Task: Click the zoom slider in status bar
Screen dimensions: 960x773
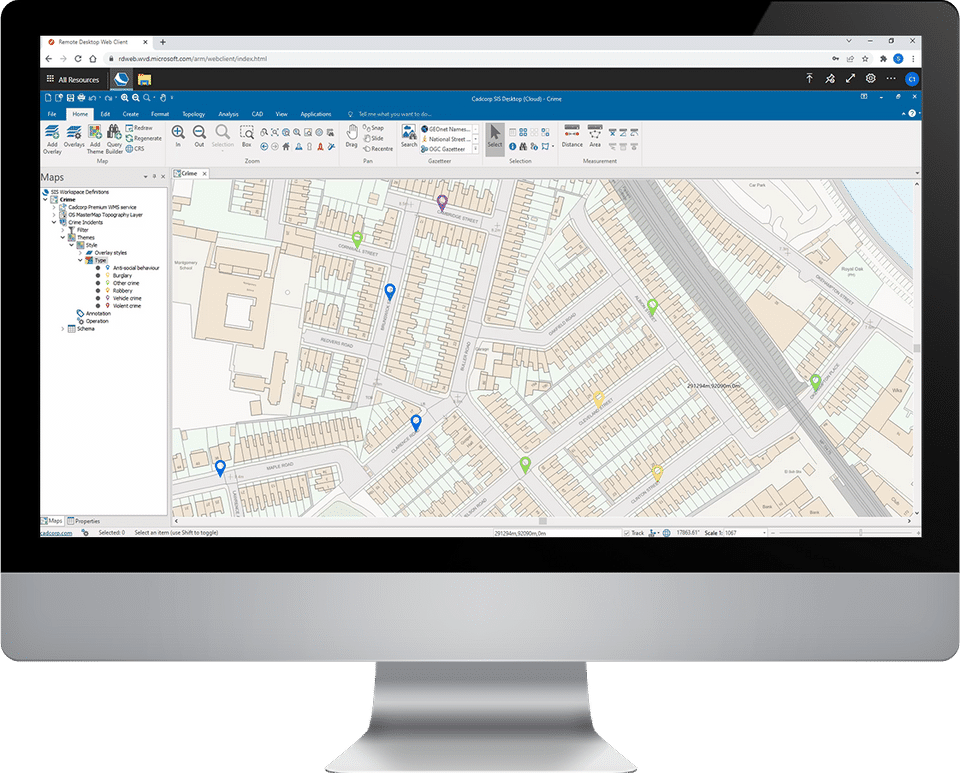Action: pyautogui.click(x=861, y=533)
